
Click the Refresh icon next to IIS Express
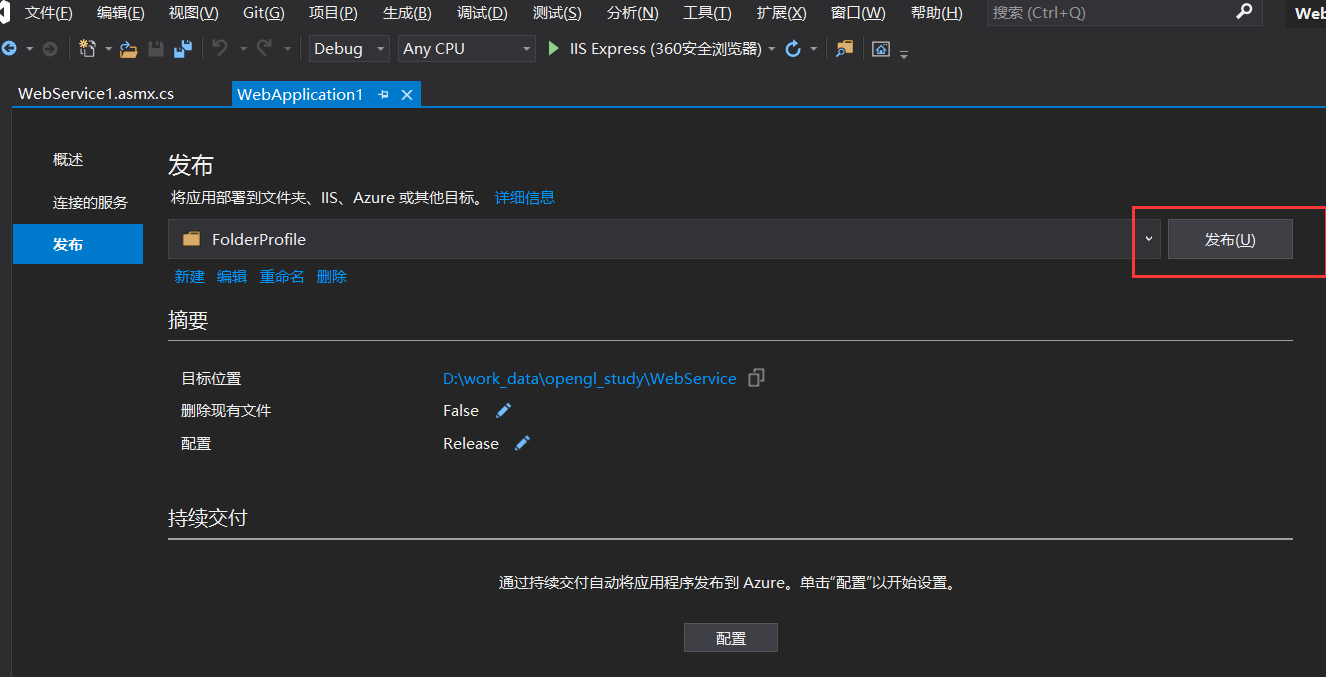click(x=793, y=48)
